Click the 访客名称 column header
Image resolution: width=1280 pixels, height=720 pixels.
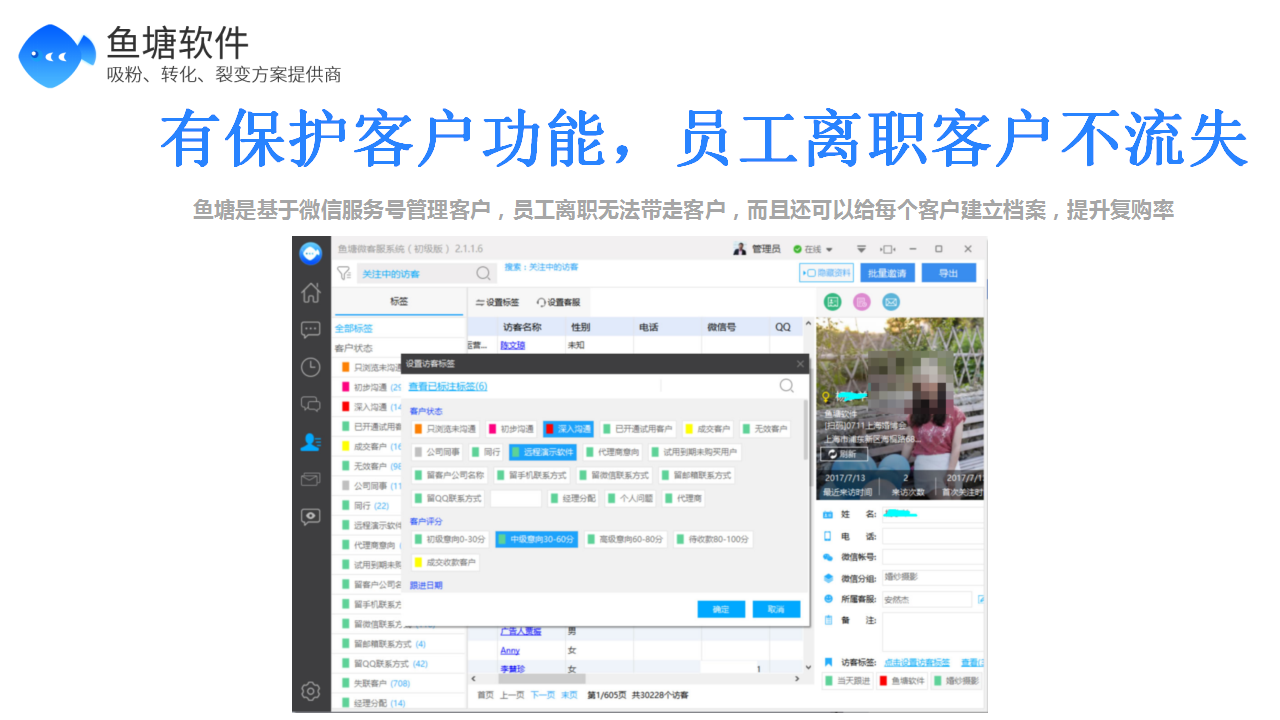tap(522, 327)
